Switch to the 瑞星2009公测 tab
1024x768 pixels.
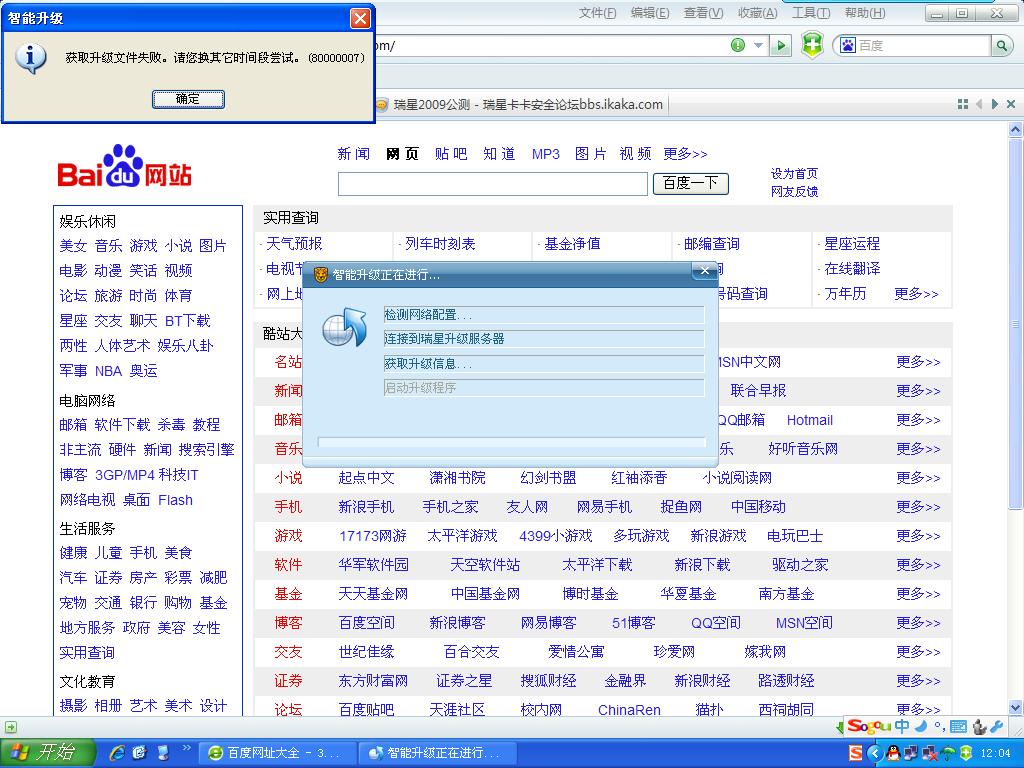[x=520, y=104]
